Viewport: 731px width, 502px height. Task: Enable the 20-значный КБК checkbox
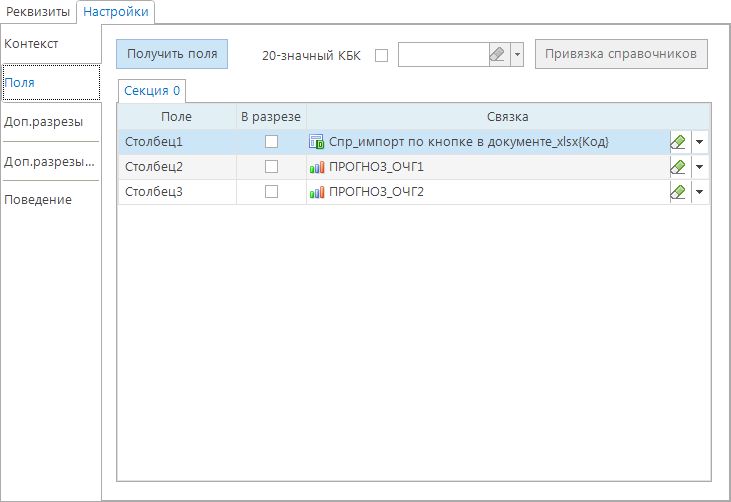pos(381,55)
